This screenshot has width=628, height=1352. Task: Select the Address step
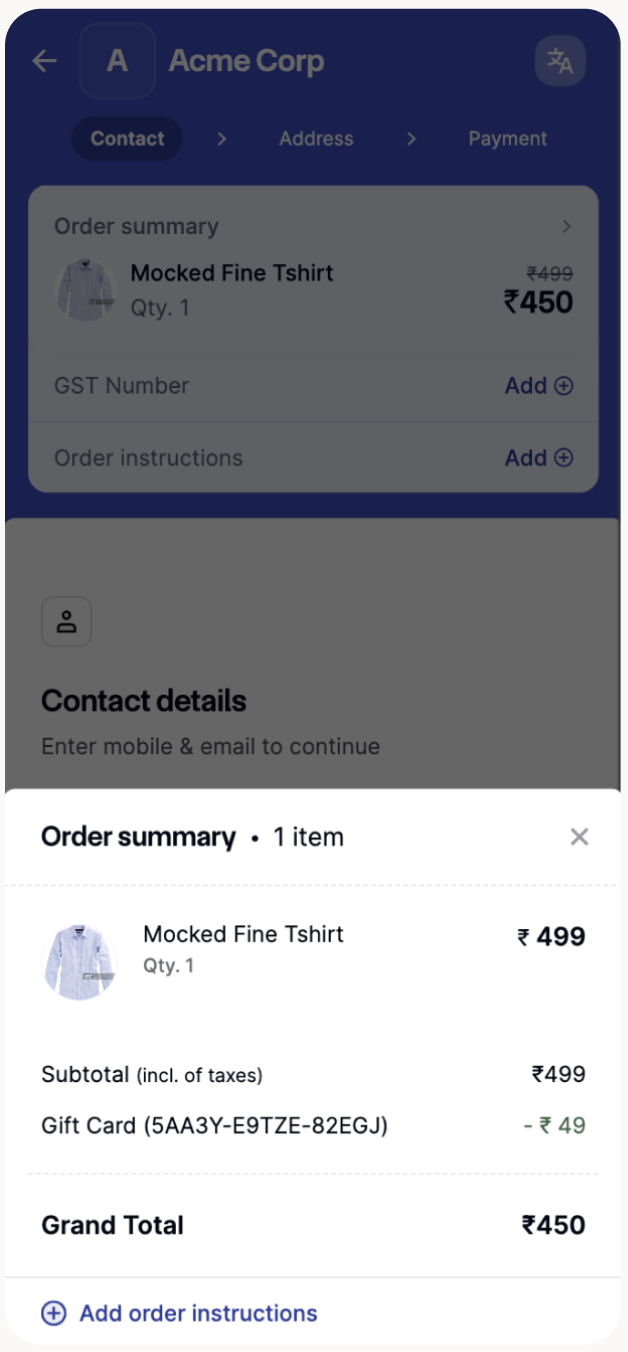316,139
